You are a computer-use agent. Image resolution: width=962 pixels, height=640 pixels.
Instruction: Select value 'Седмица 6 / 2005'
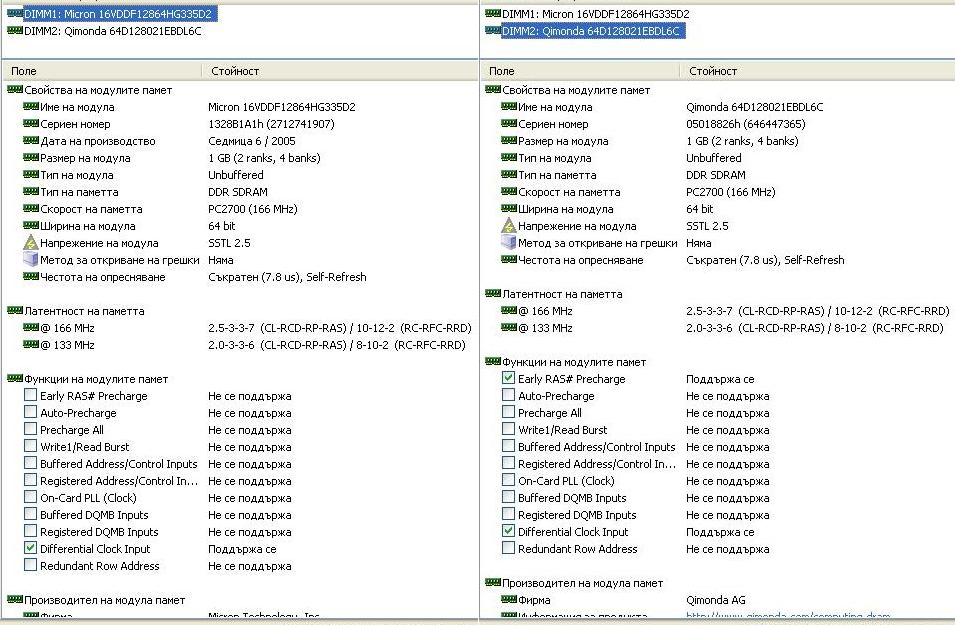point(252,141)
